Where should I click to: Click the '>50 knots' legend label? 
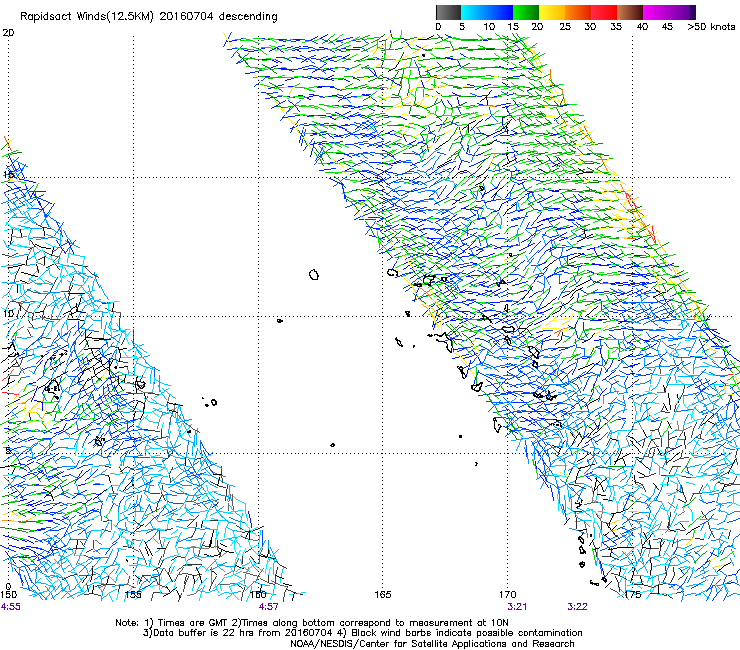click(711, 26)
